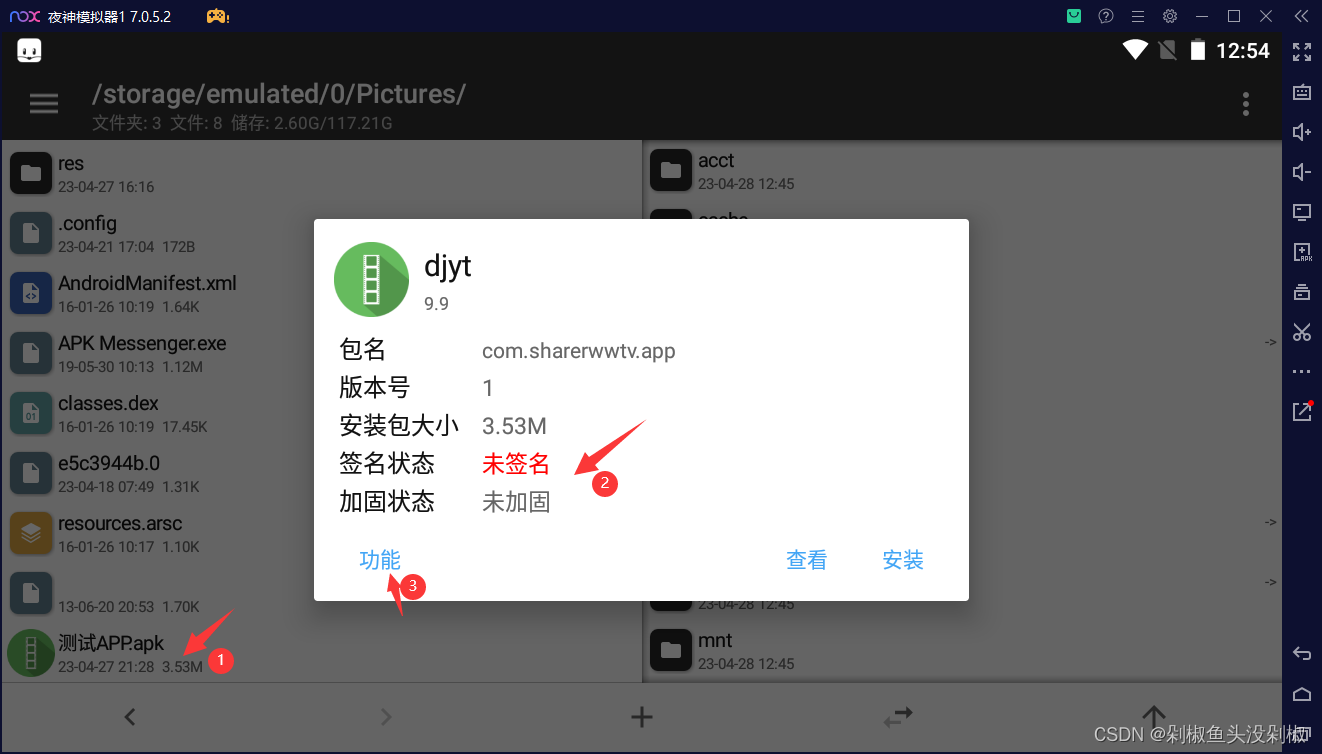Screen dimensions: 1322x754
Task: Go back with the left chevron
Action: click(x=129, y=716)
